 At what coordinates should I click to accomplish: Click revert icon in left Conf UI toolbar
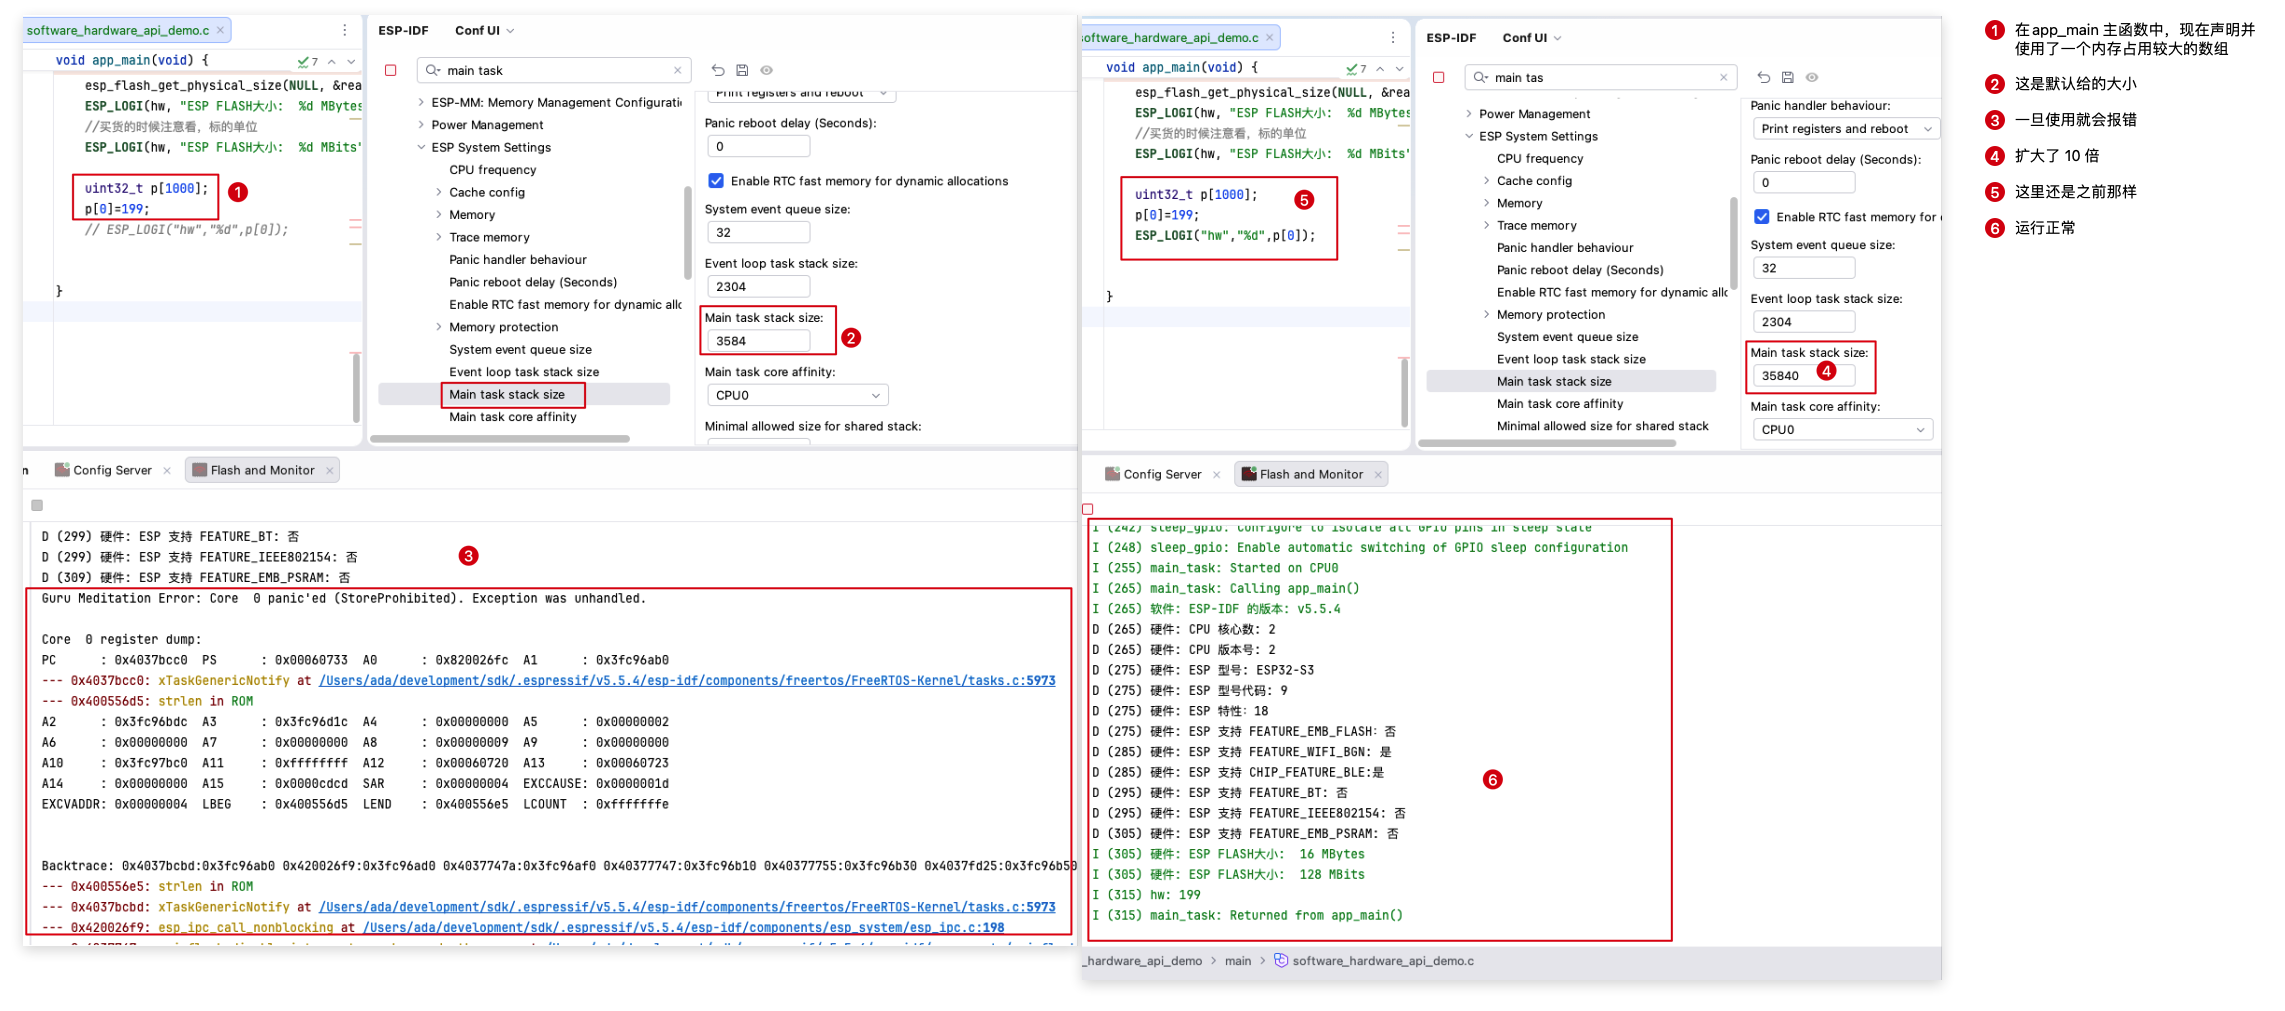pyautogui.click(x=717, y=70)
